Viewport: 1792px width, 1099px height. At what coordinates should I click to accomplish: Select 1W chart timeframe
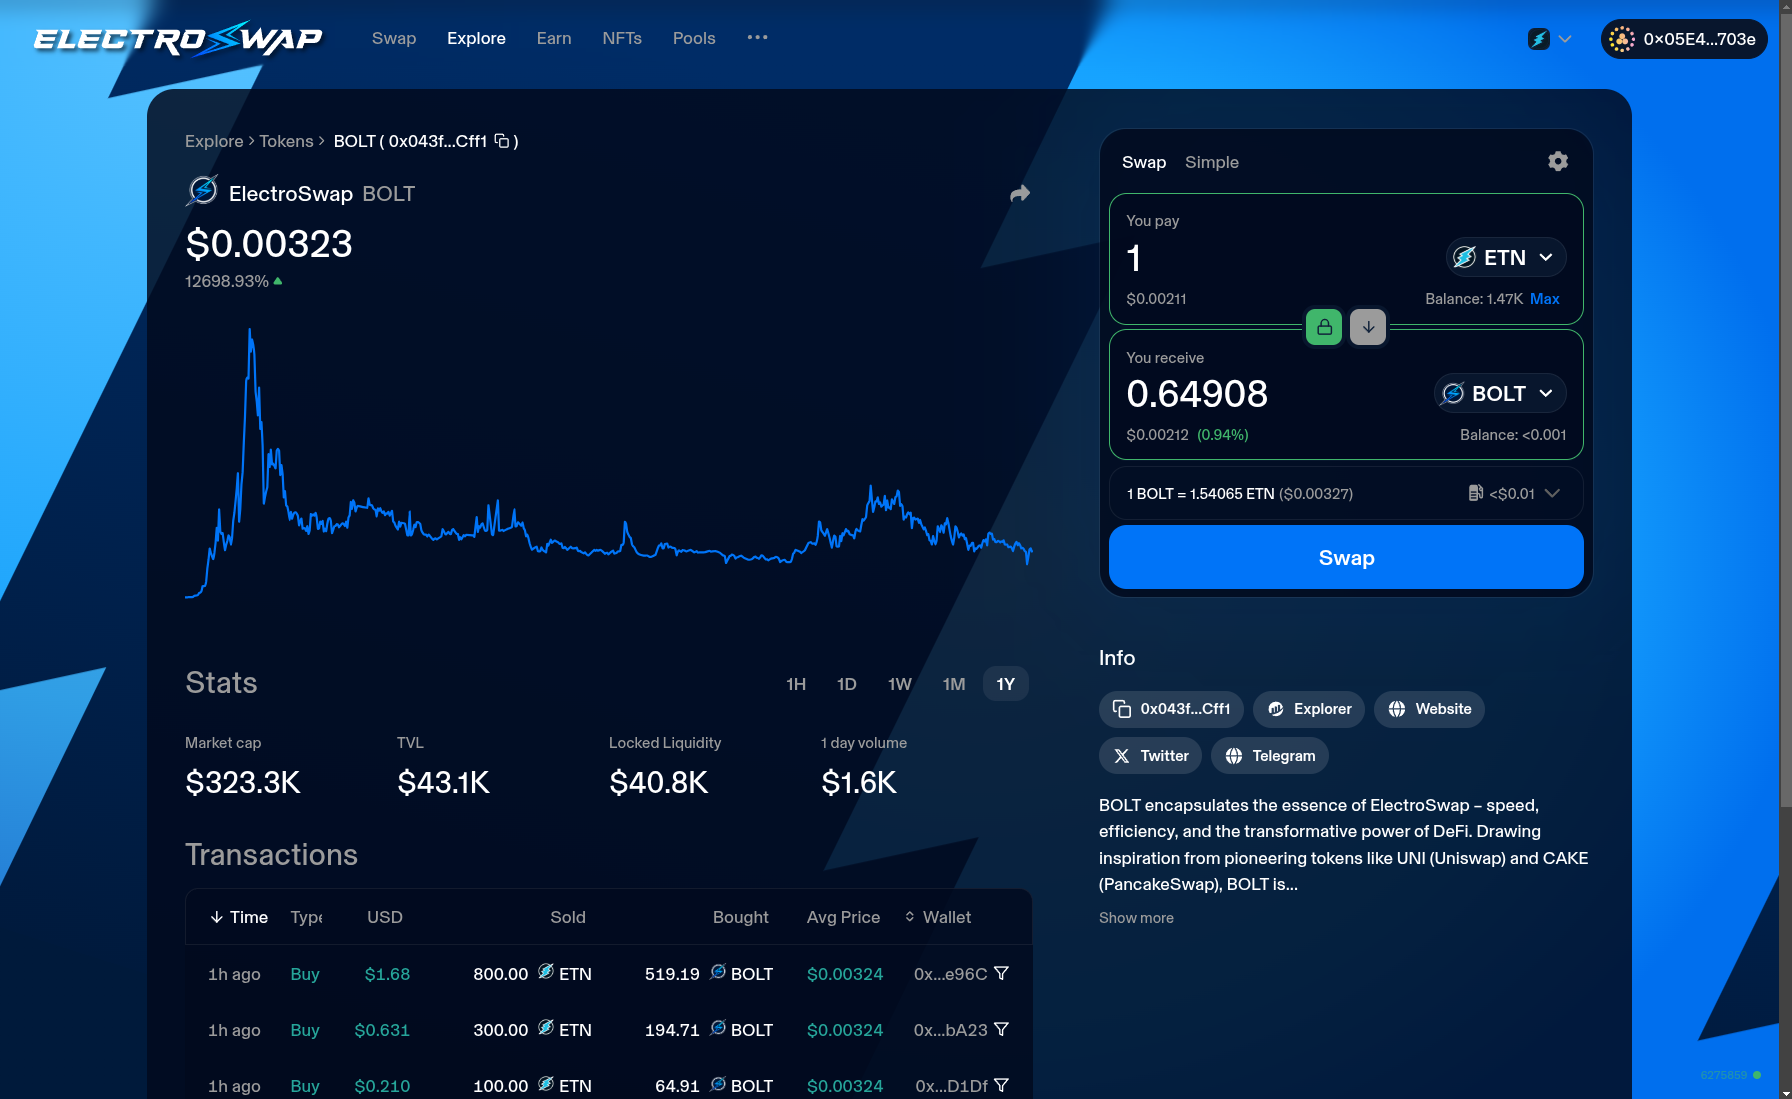[x=900, y=684]
